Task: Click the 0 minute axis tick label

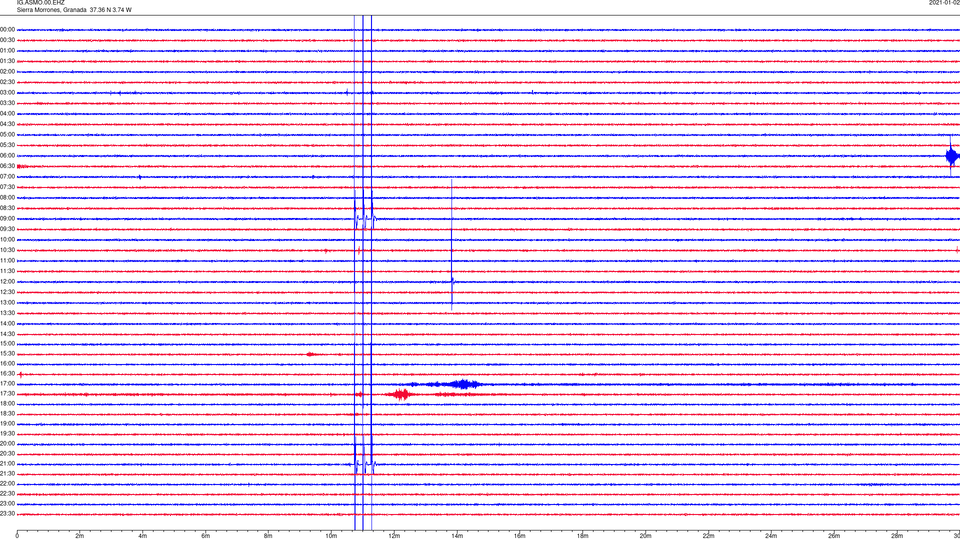Action: tap(17, 536)
